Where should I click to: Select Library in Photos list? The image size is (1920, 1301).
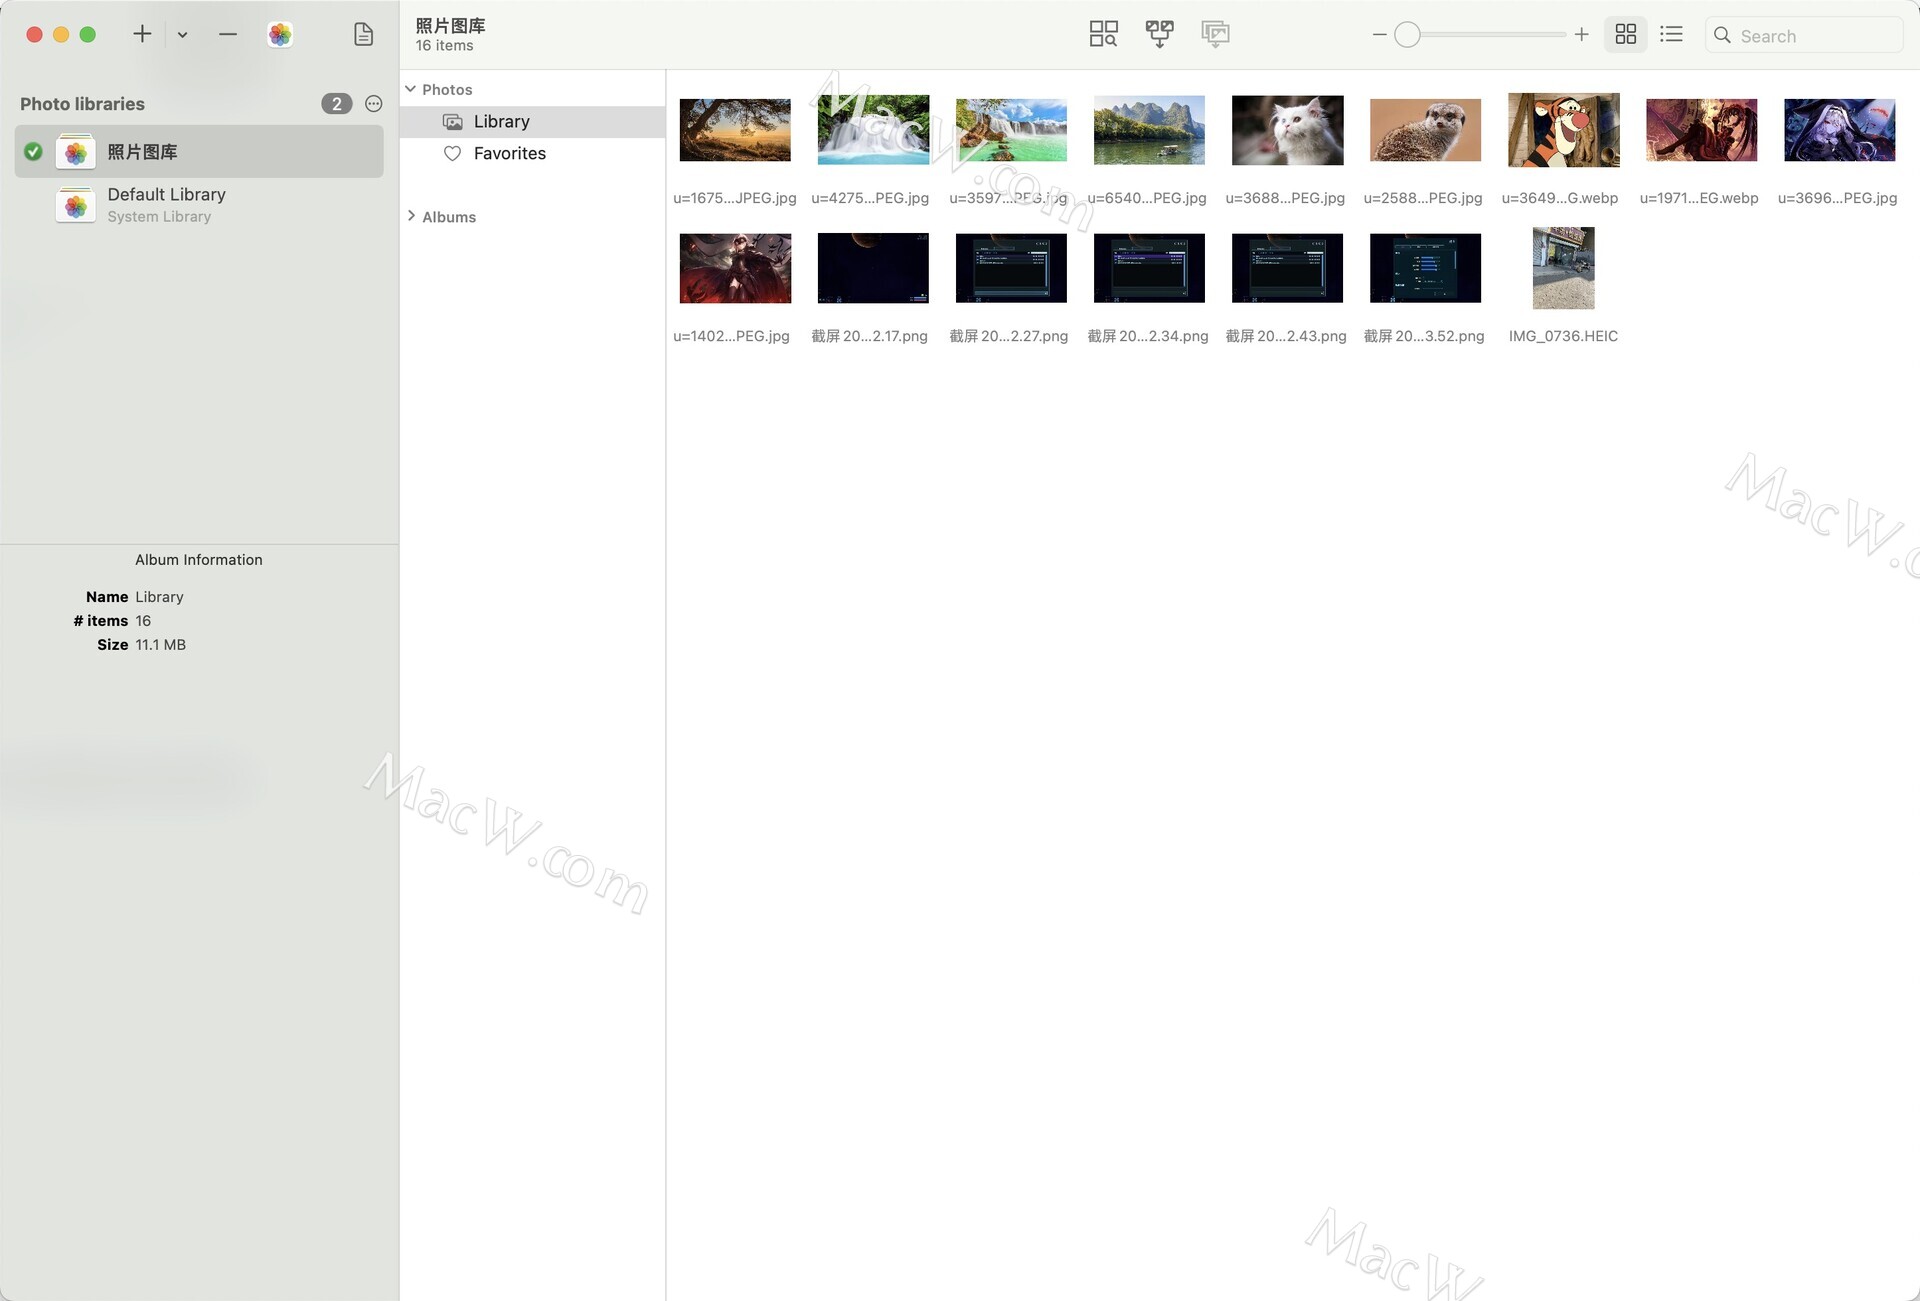(533, 122)
